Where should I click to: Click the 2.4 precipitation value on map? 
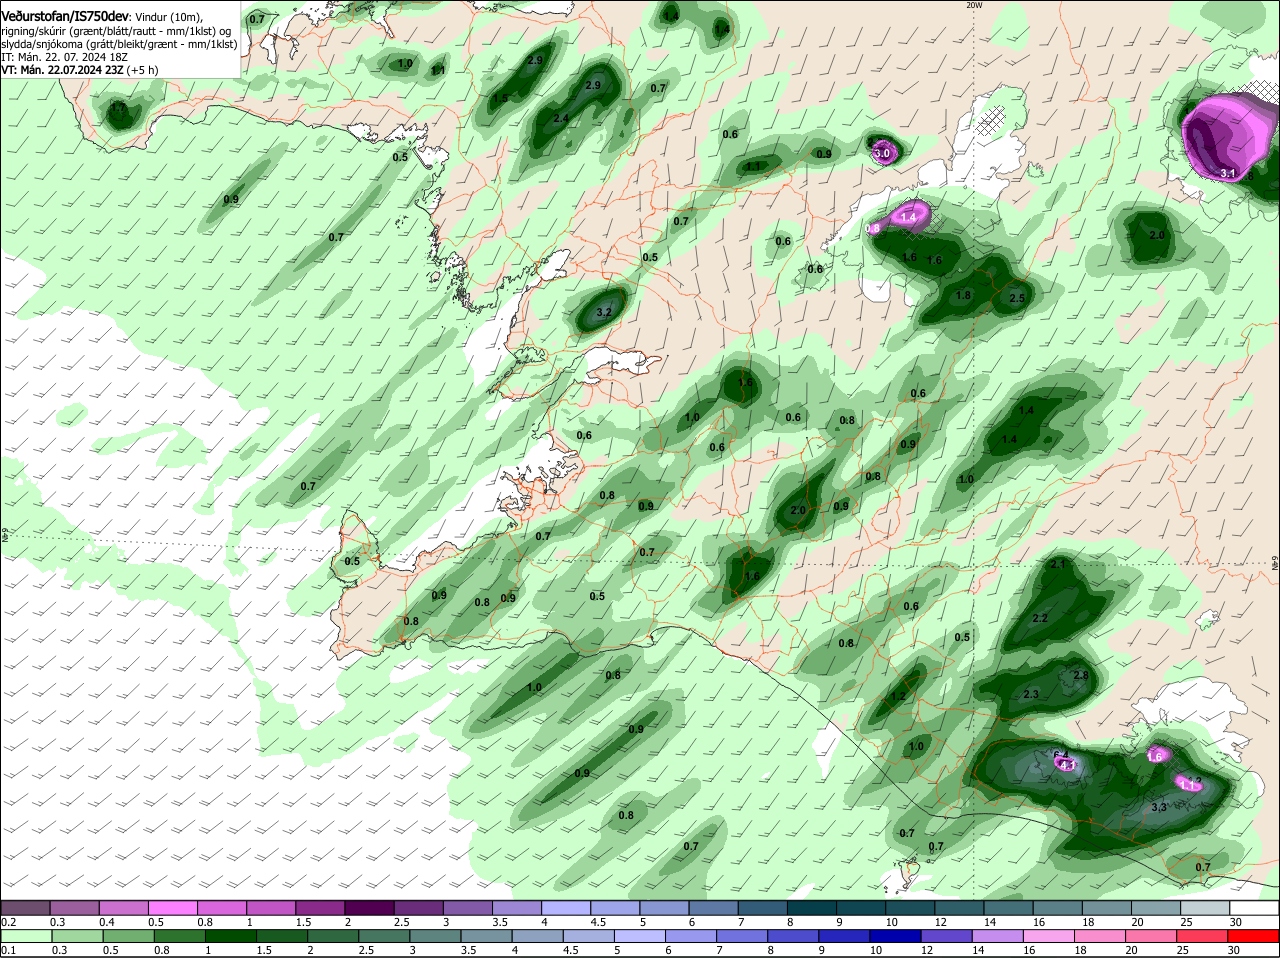click(x=561, y=119)
